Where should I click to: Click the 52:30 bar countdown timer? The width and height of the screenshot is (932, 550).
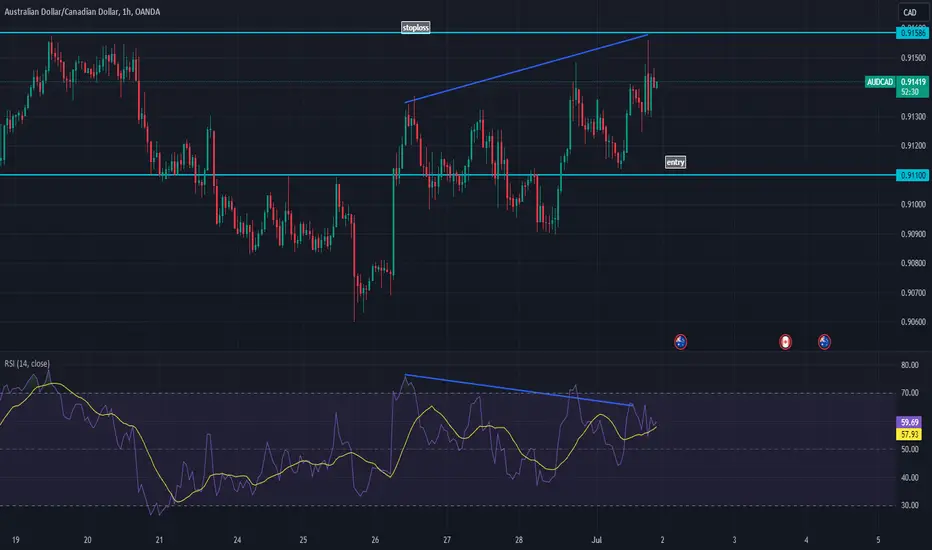pos(910,92)
